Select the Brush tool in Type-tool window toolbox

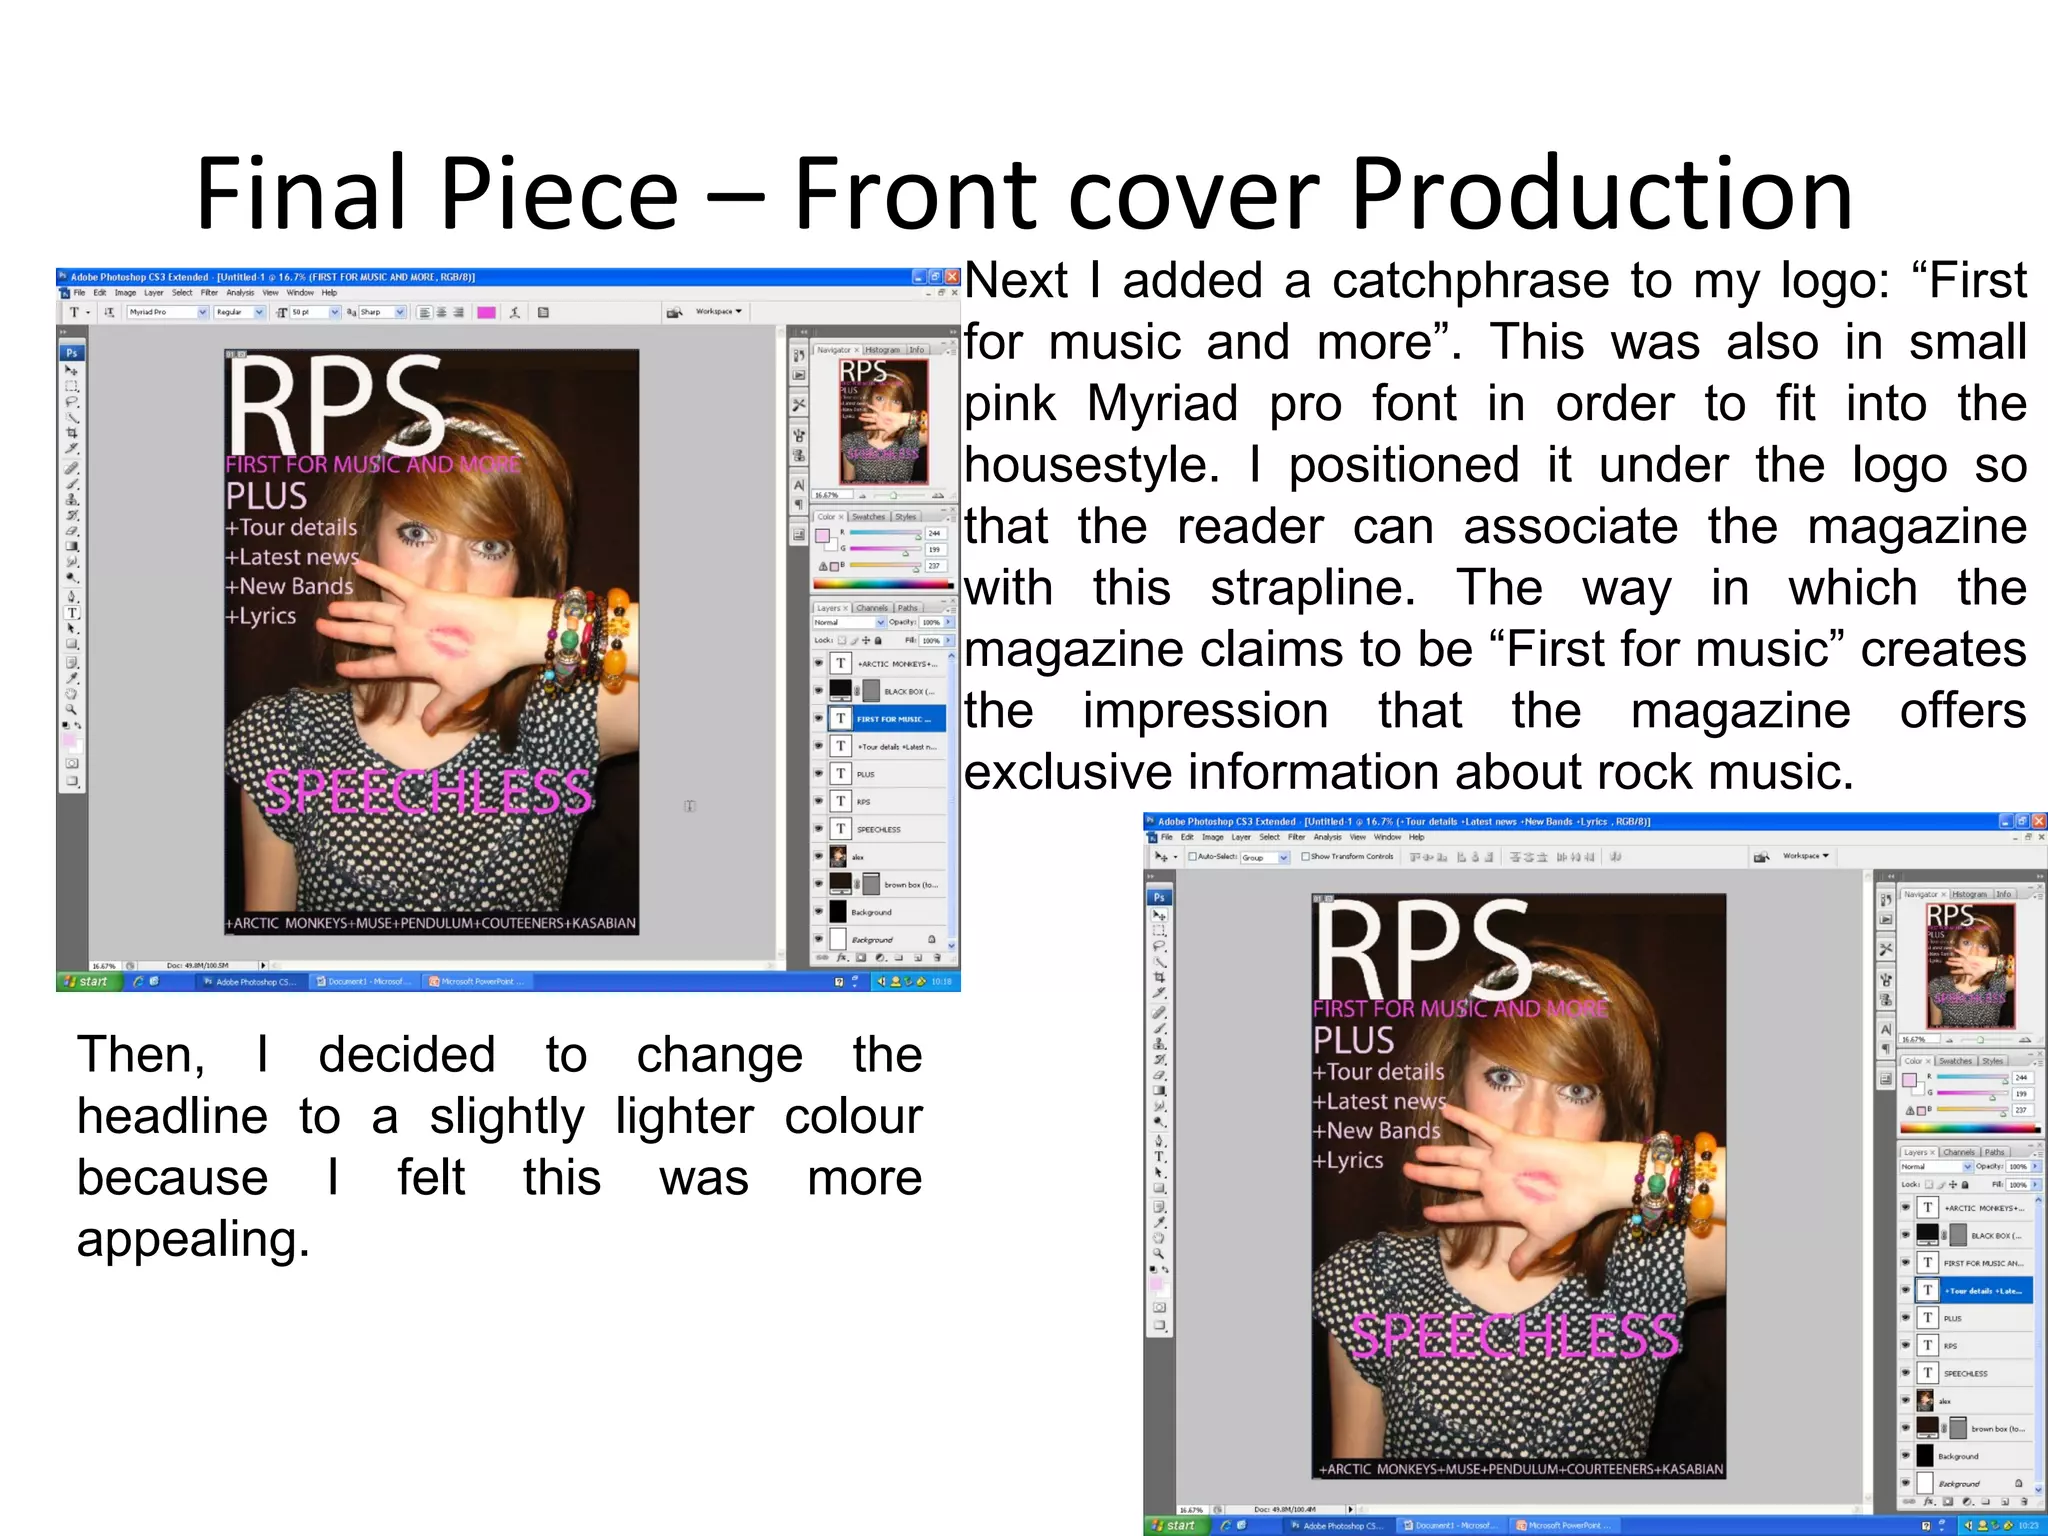click(72, 483)
